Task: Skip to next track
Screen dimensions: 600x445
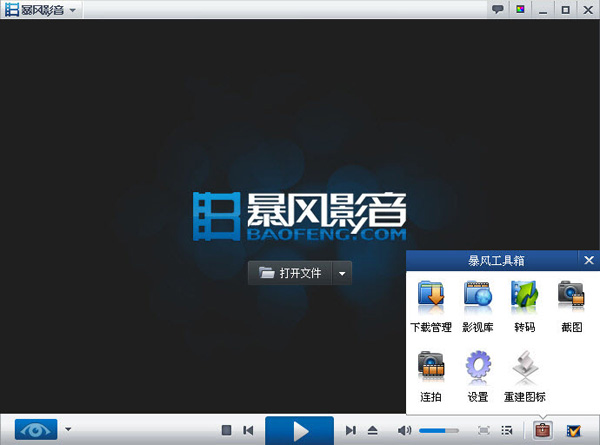Action: pos(351,430)
